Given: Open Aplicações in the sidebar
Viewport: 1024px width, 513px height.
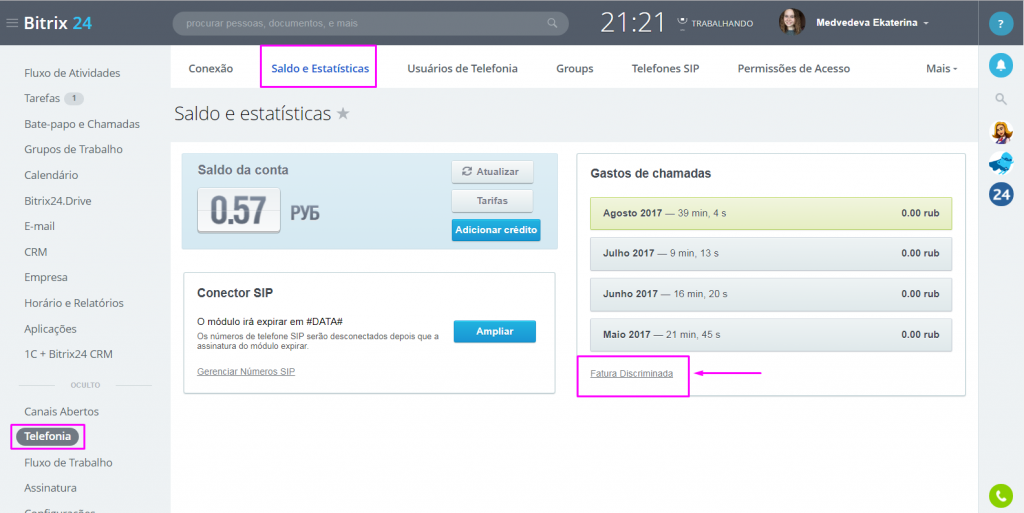Looking at the screenshot, I should [50, 329].
